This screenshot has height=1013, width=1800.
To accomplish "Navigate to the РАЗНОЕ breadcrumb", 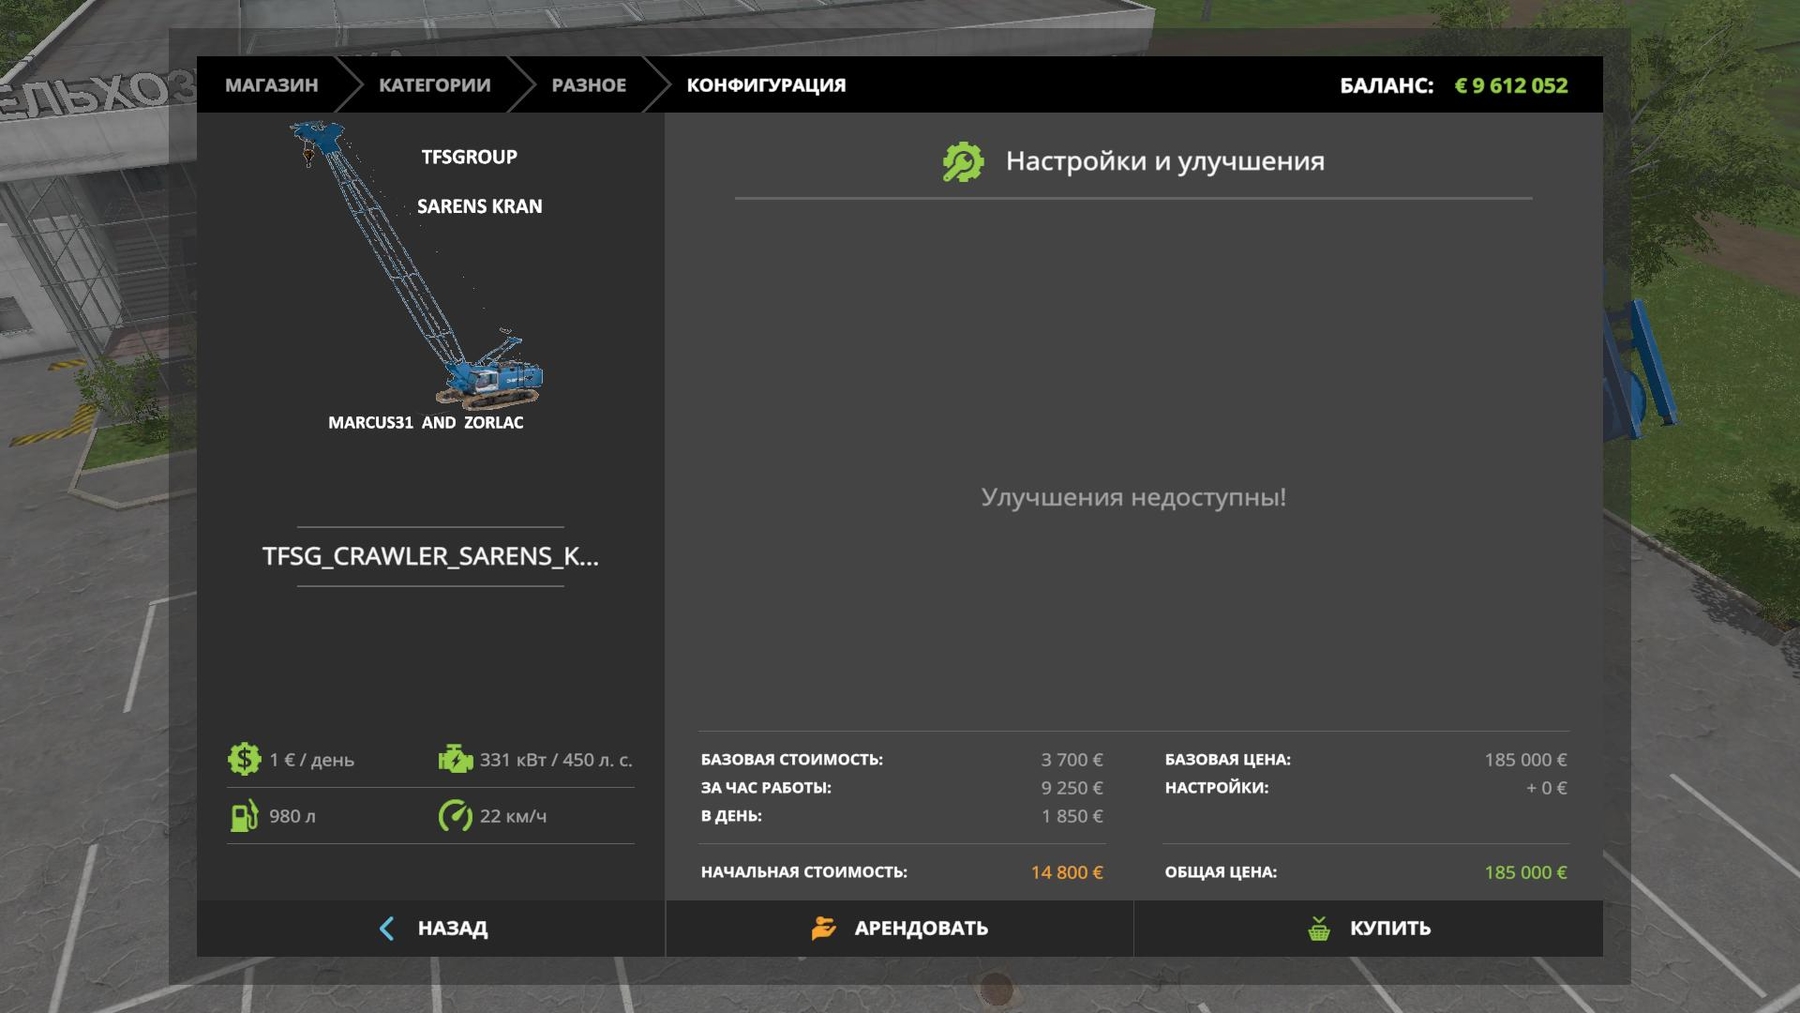I will 588,85.
